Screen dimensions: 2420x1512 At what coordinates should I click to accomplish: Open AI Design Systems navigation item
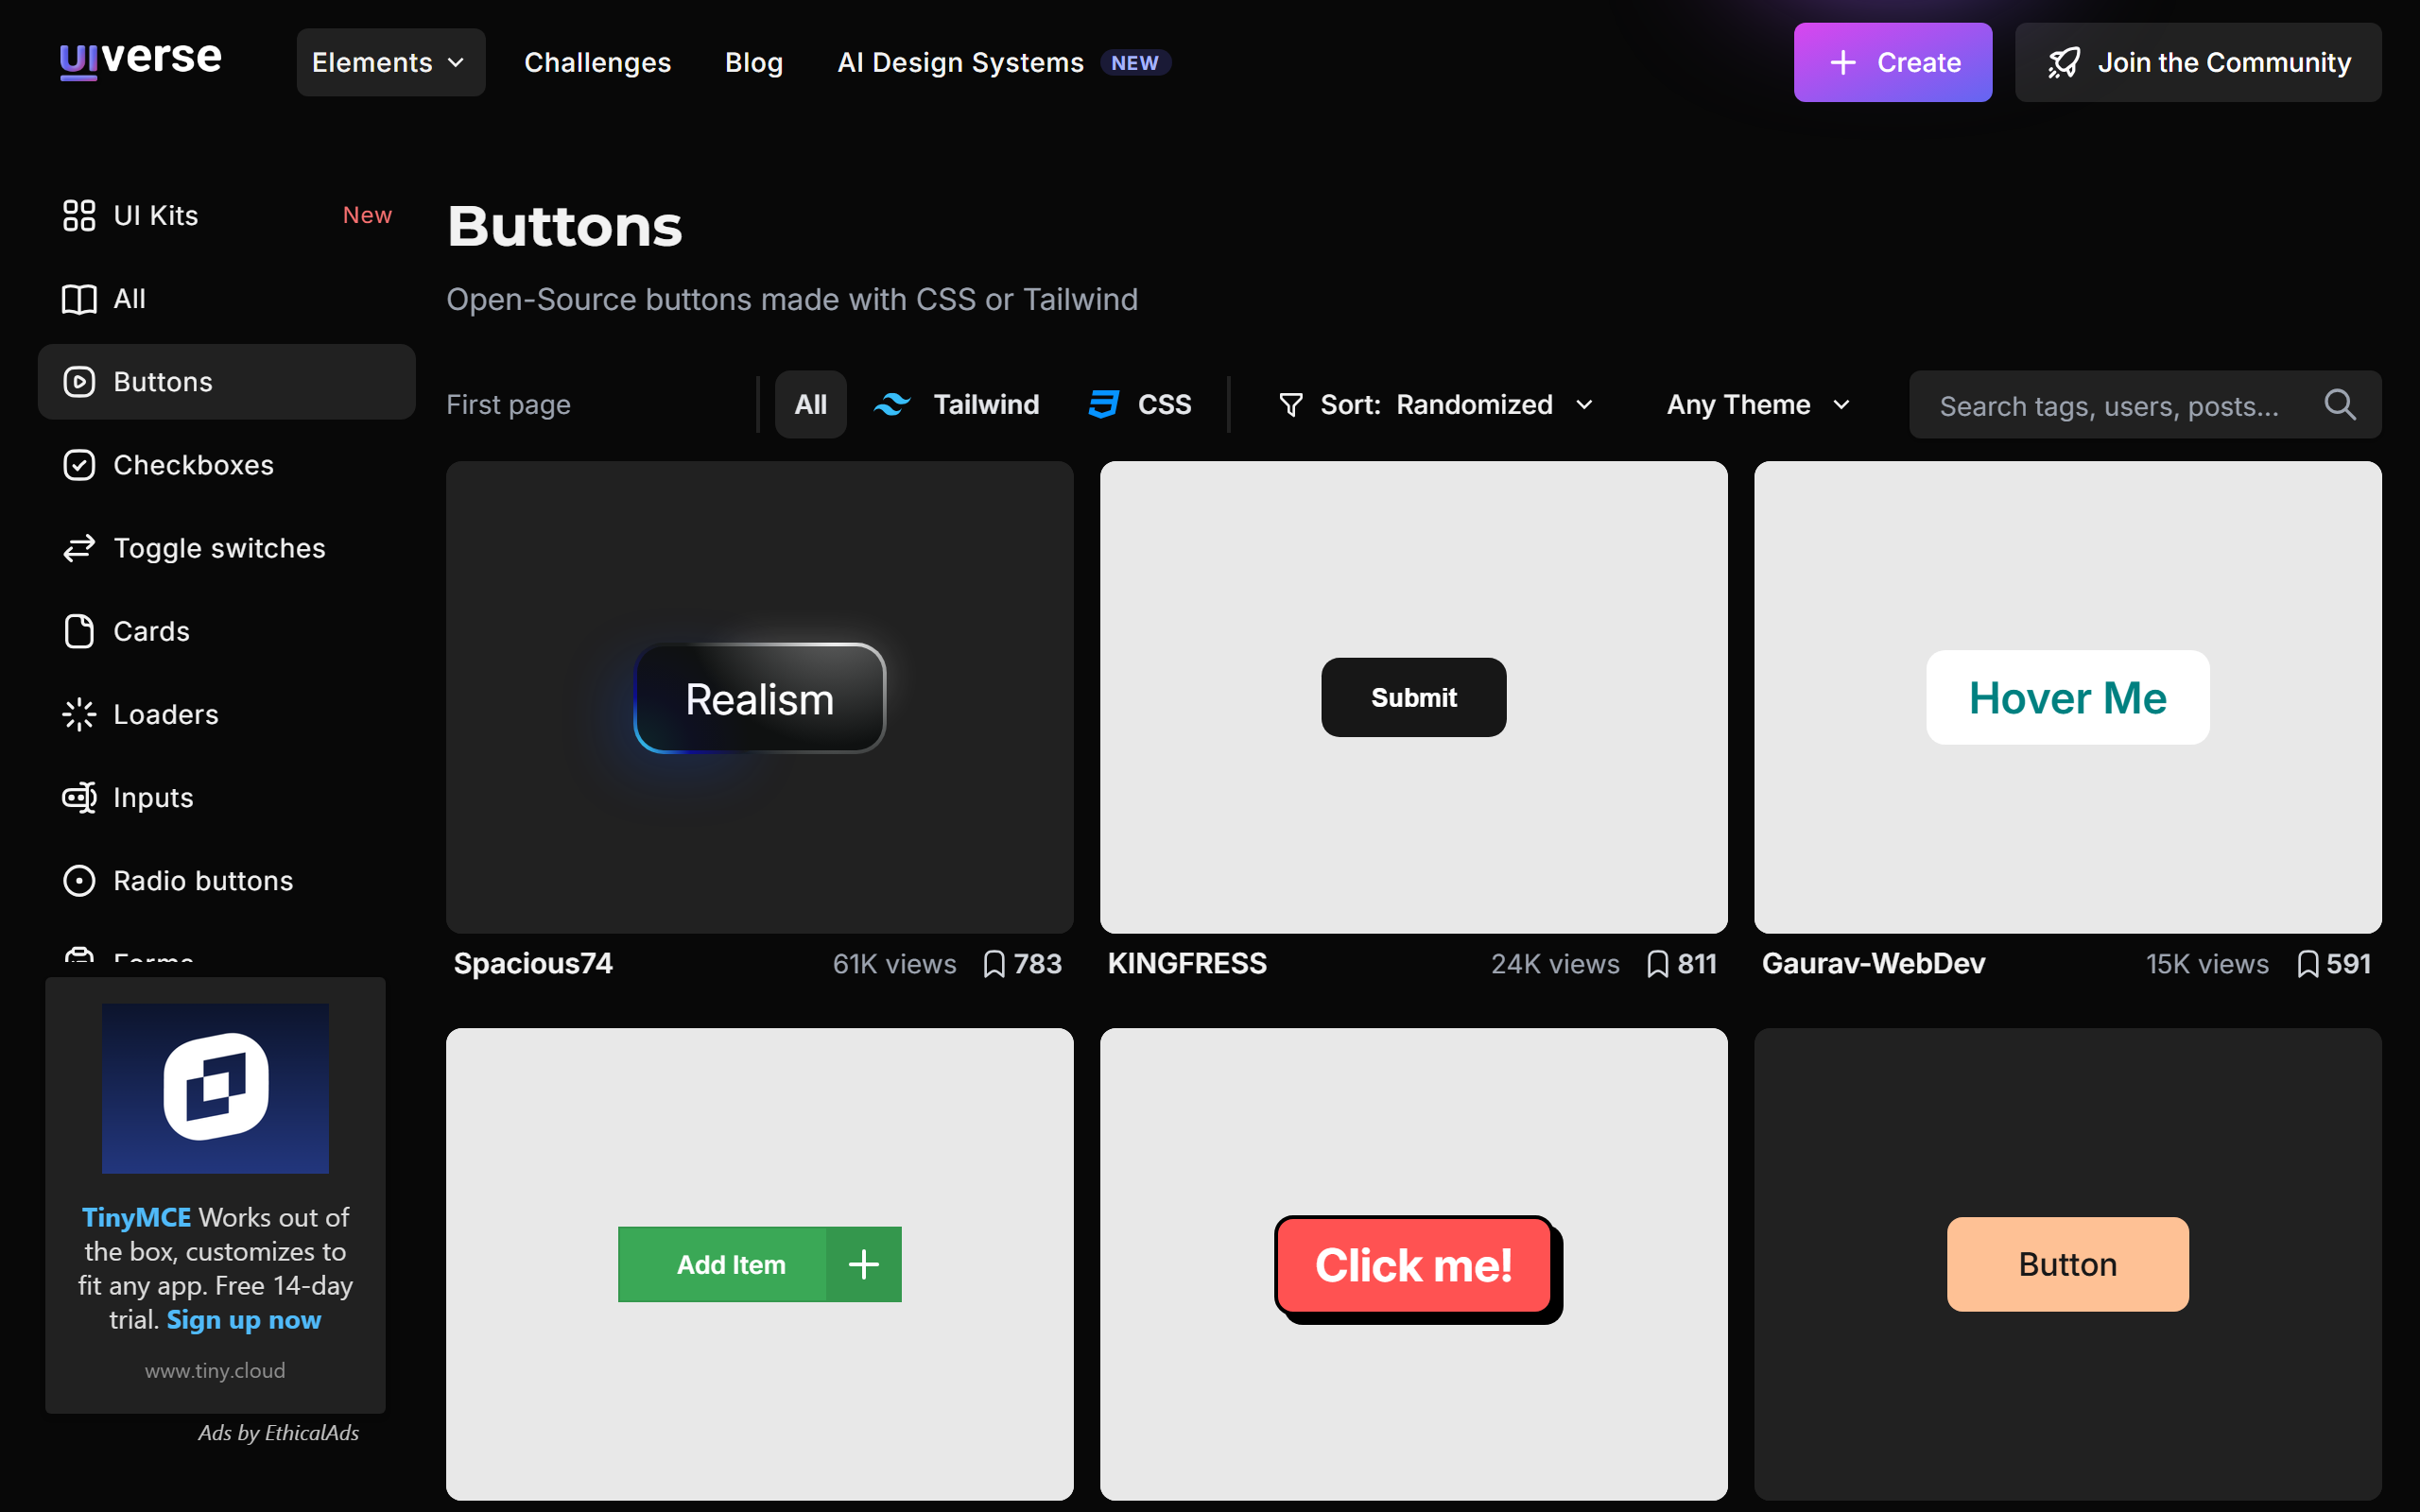click(1004, 62)
